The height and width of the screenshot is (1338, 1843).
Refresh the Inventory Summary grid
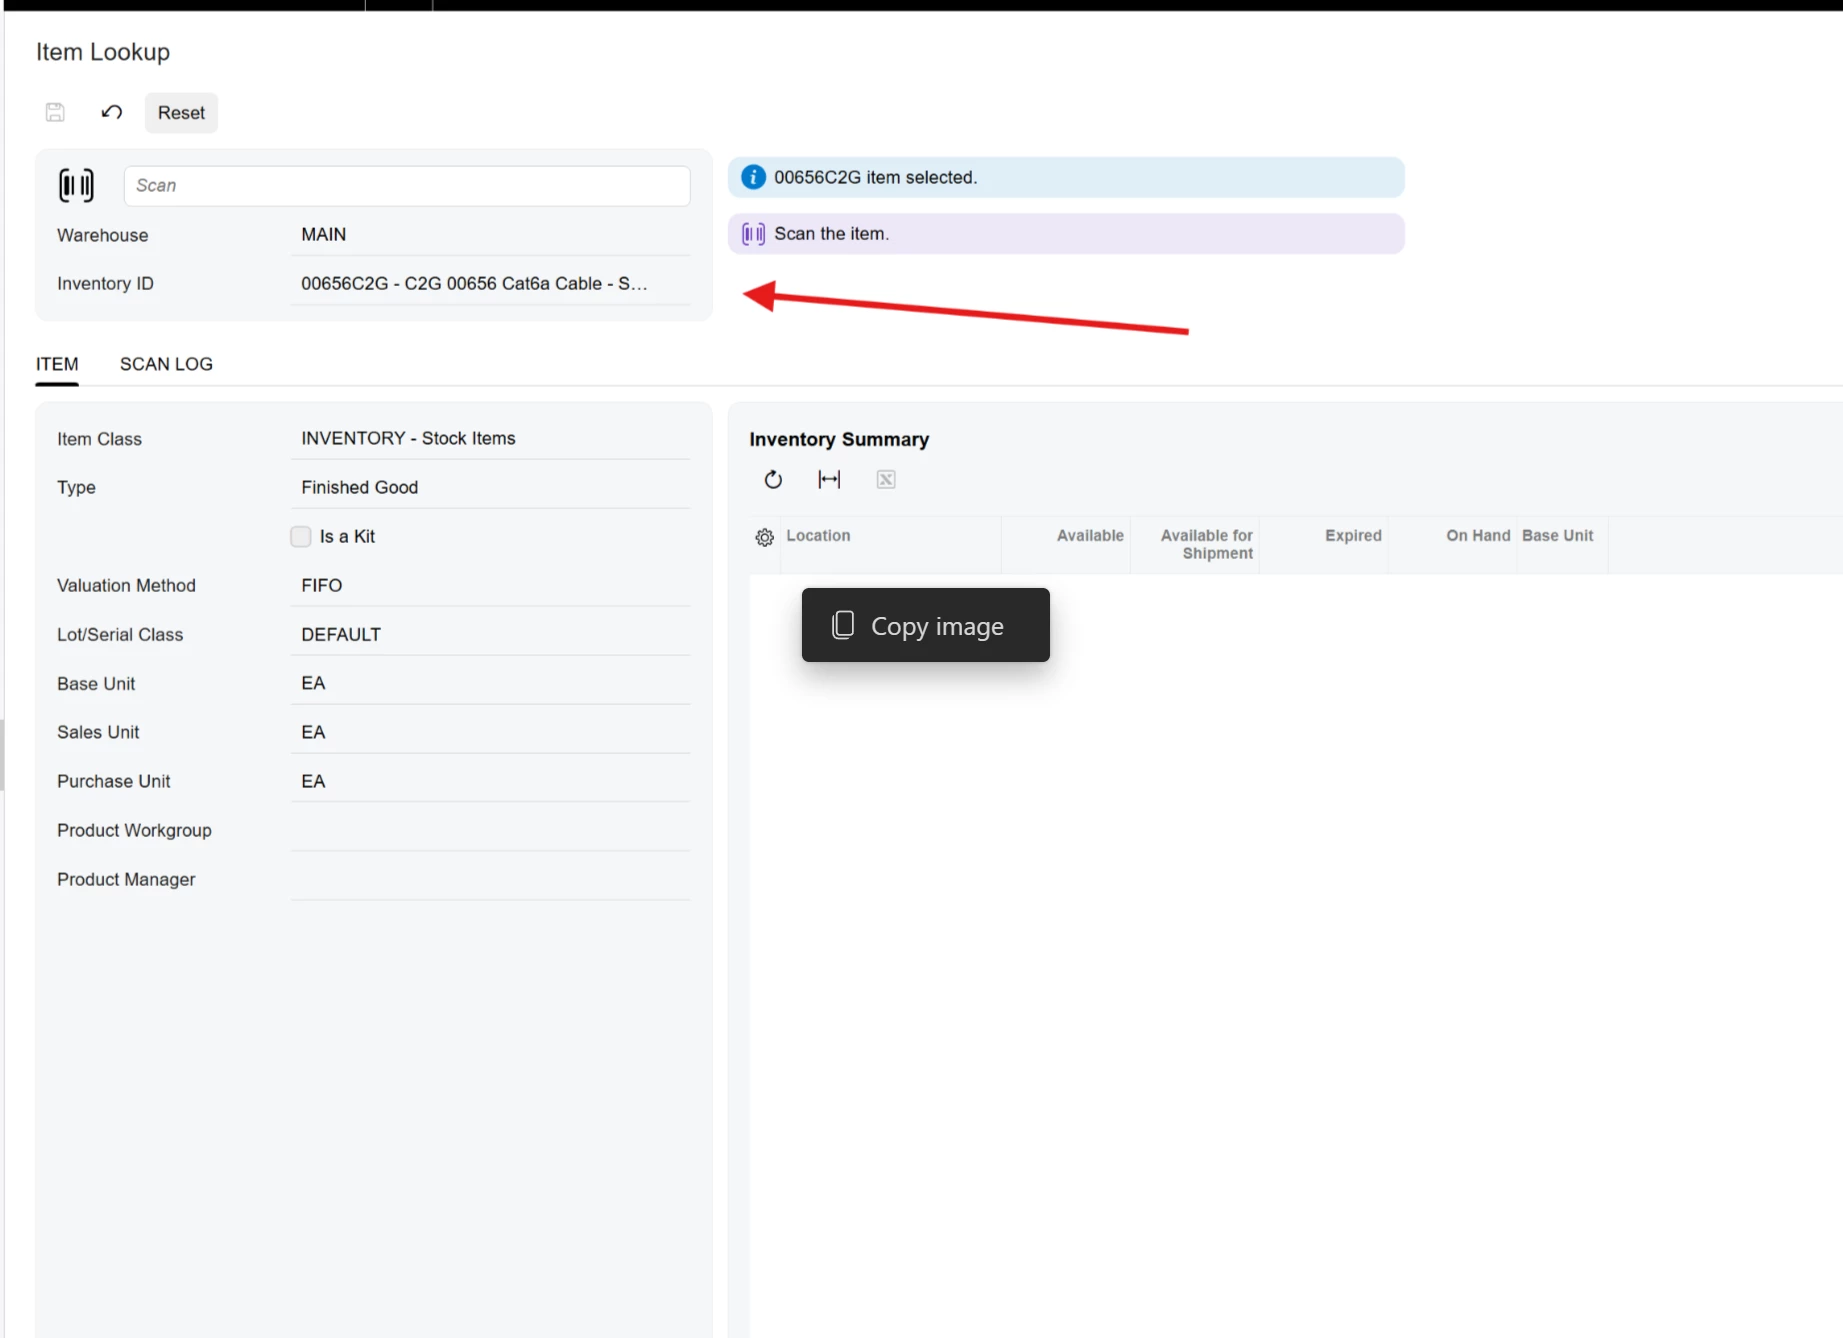tap(773, 480)
